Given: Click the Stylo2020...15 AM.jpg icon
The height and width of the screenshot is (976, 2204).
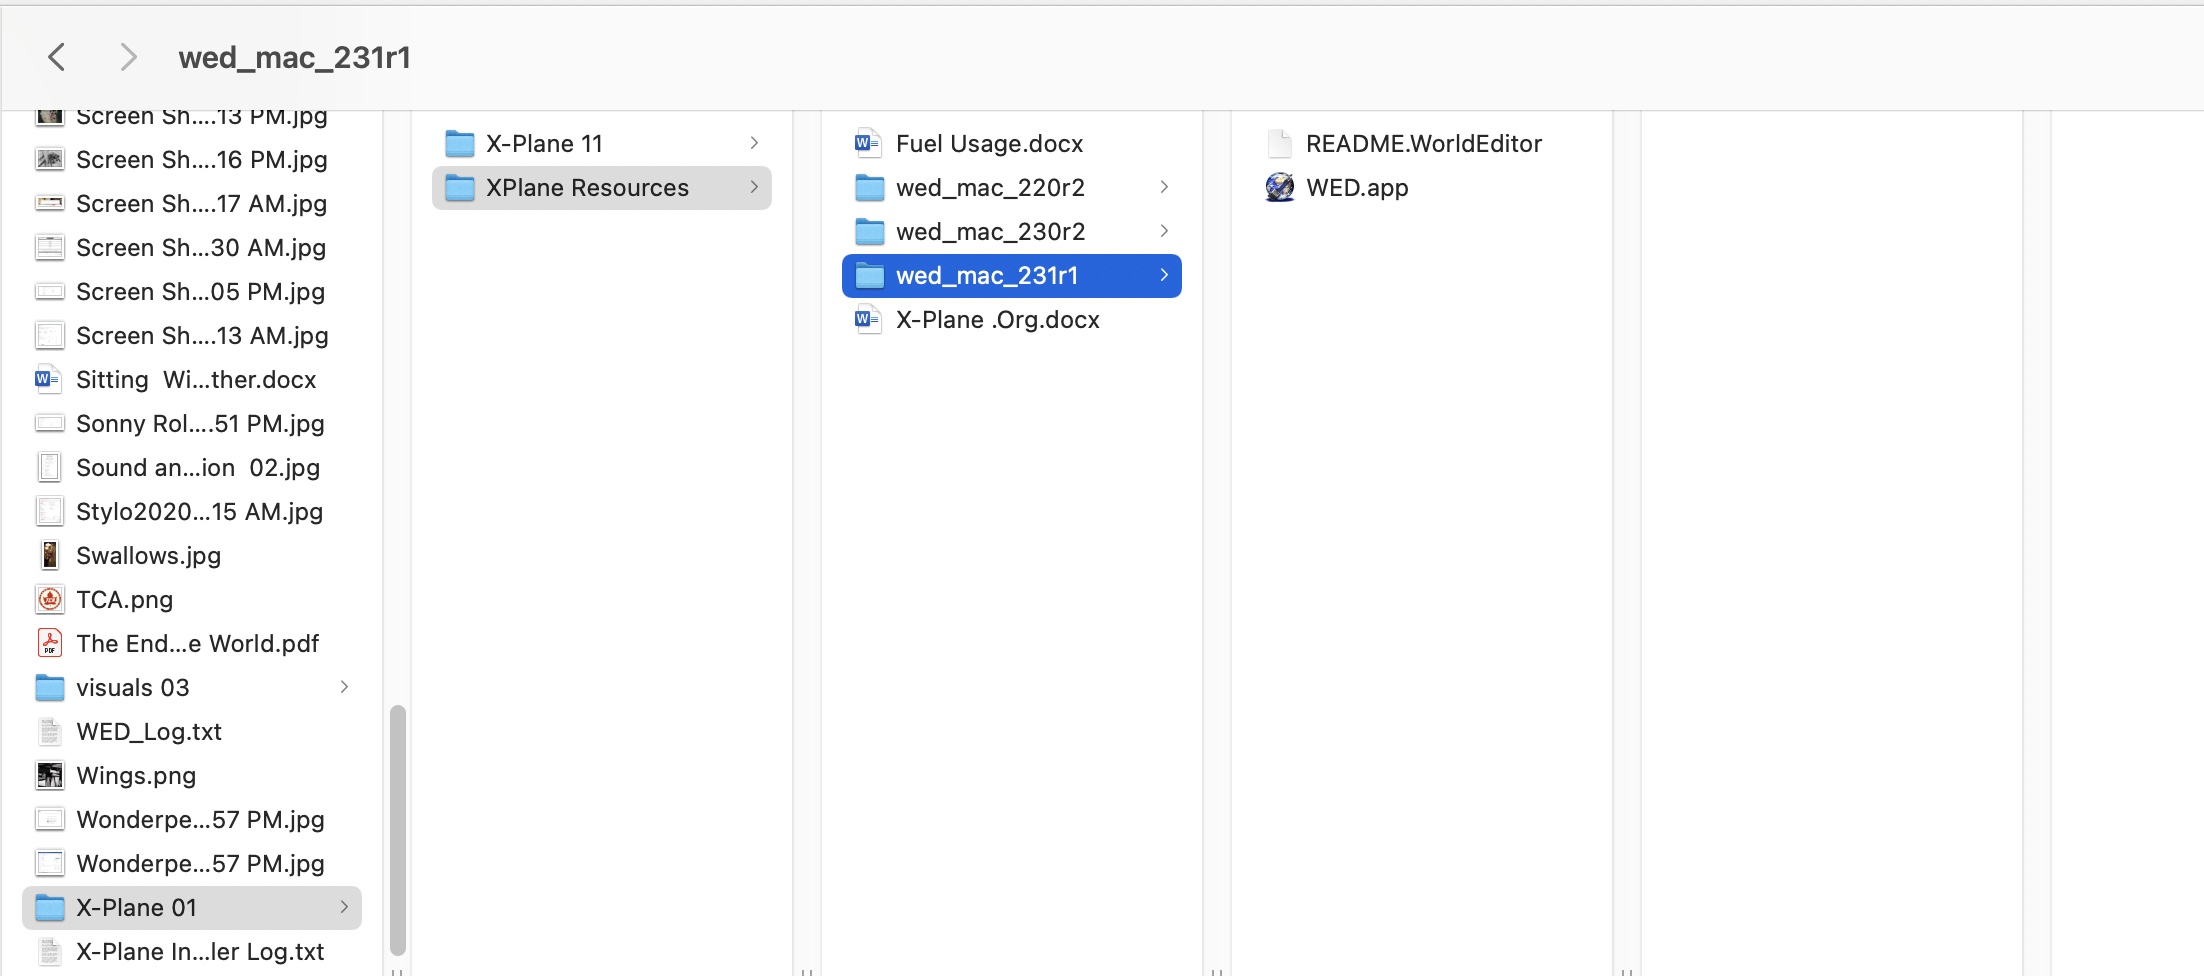Looking at the screenshot, I should [x=50, y=511].
